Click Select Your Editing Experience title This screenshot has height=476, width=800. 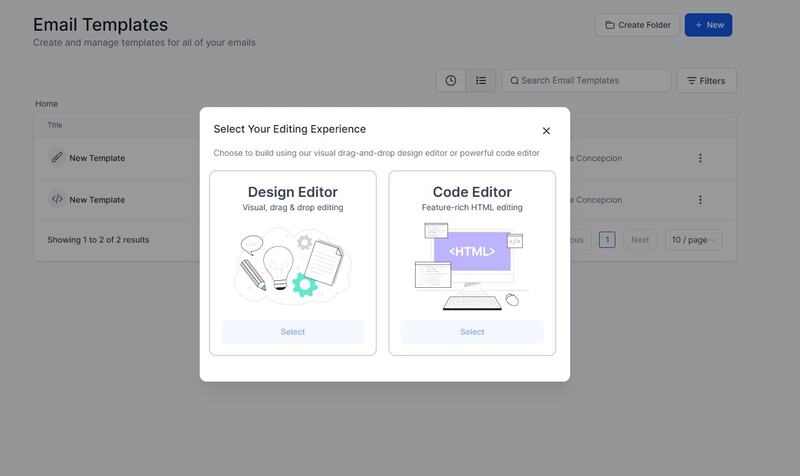(x=289, y=129)
